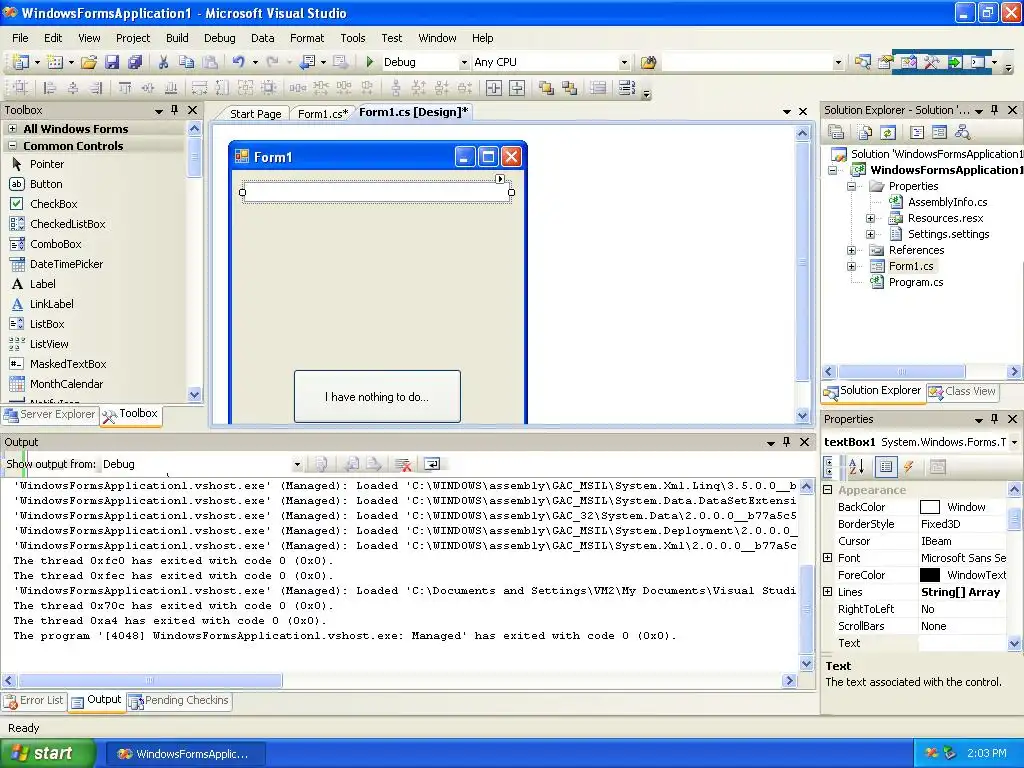The height and width of the screenshot is (768, 1024).
Task: Open the Toolbox hammer-wrench toolbar icon
Action: tap(931, 62)
